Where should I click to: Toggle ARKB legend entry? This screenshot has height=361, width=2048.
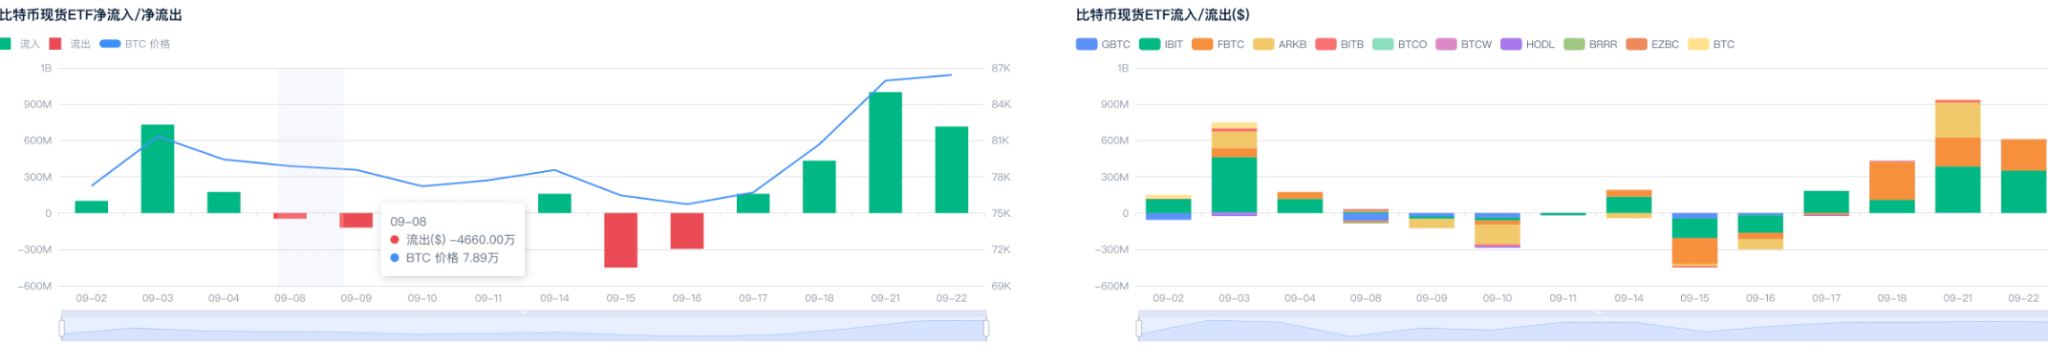pos(1280,44)
